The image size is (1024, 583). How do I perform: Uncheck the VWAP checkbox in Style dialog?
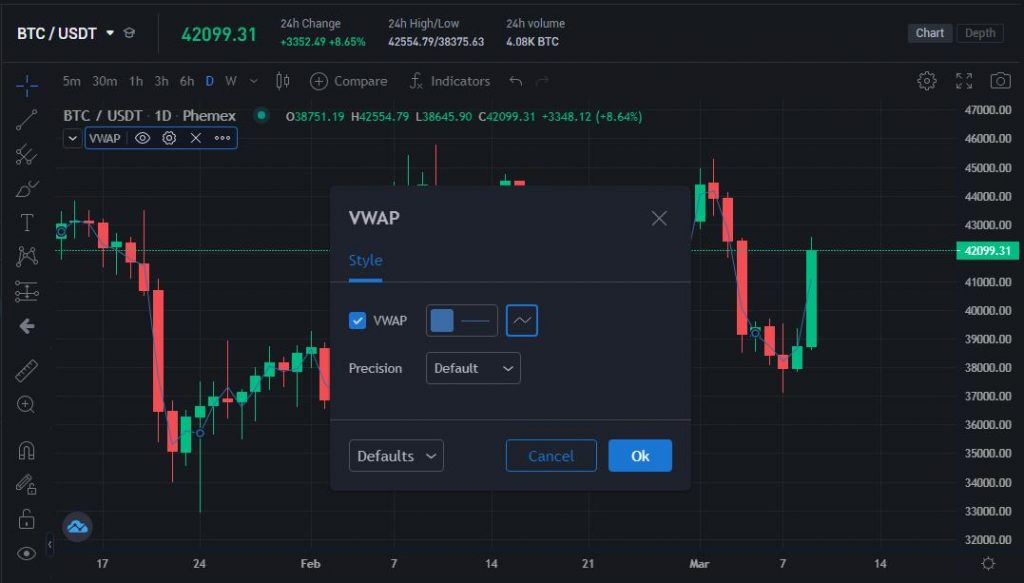tap(358, 320)
